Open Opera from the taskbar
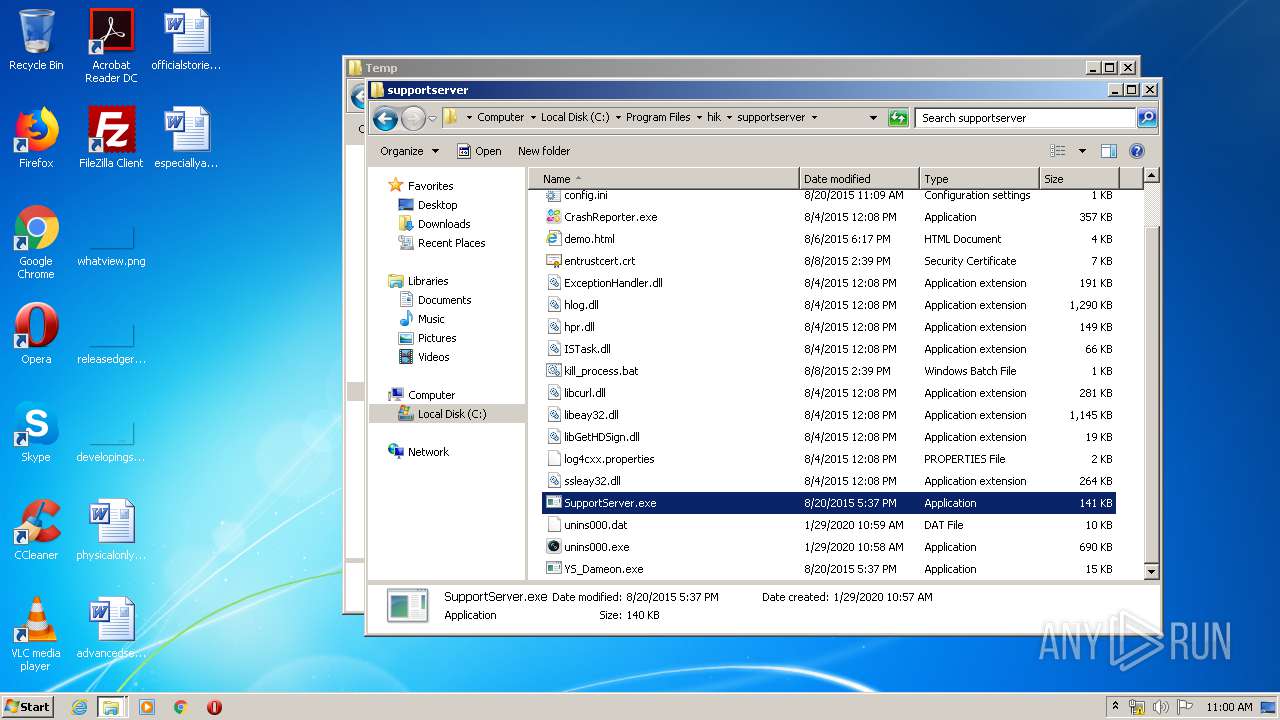1280x720 pixels. pyautogui.click(x=214, y=707)
